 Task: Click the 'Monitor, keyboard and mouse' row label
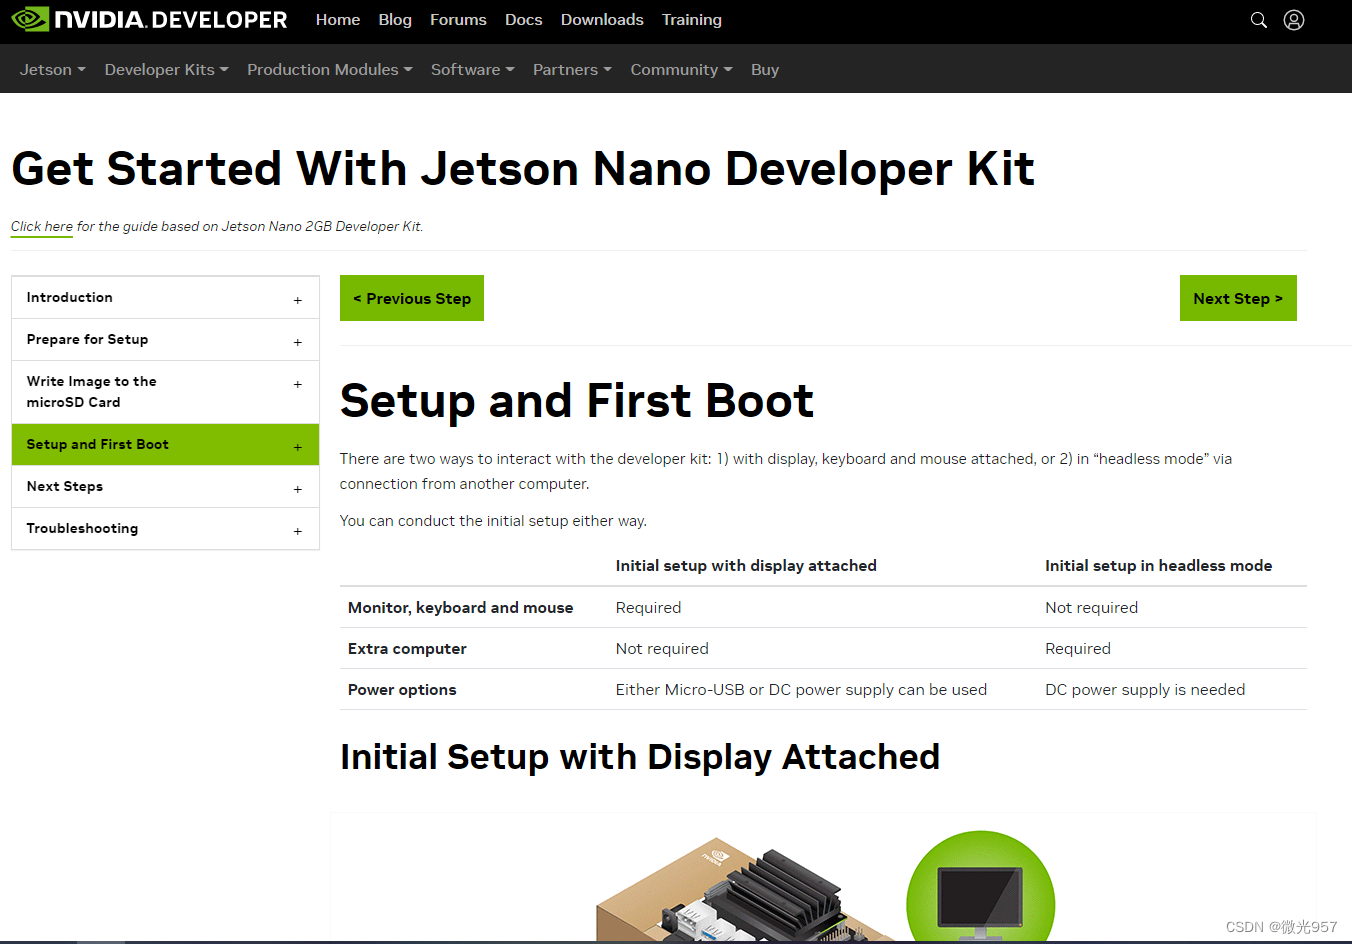click(460, 607)
